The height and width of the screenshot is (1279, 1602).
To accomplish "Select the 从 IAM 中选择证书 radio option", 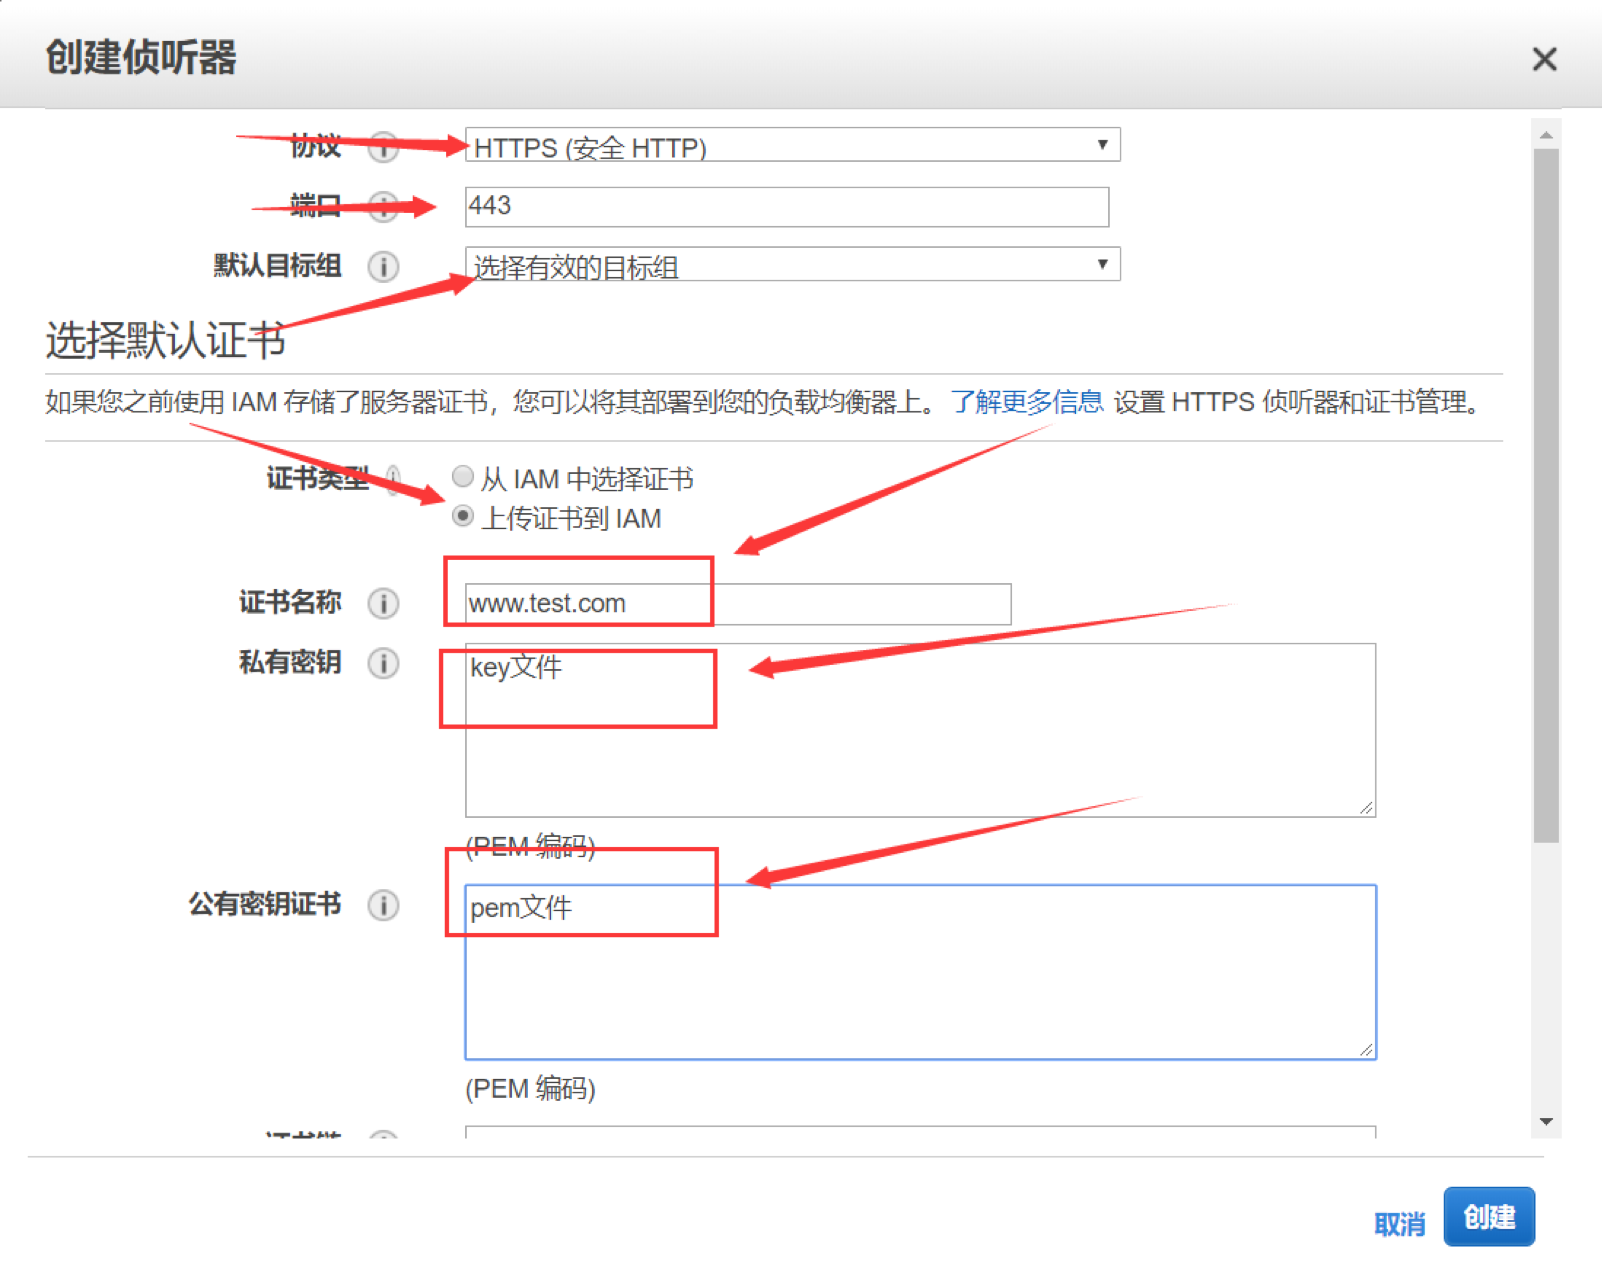I will [x=462, y=477].
